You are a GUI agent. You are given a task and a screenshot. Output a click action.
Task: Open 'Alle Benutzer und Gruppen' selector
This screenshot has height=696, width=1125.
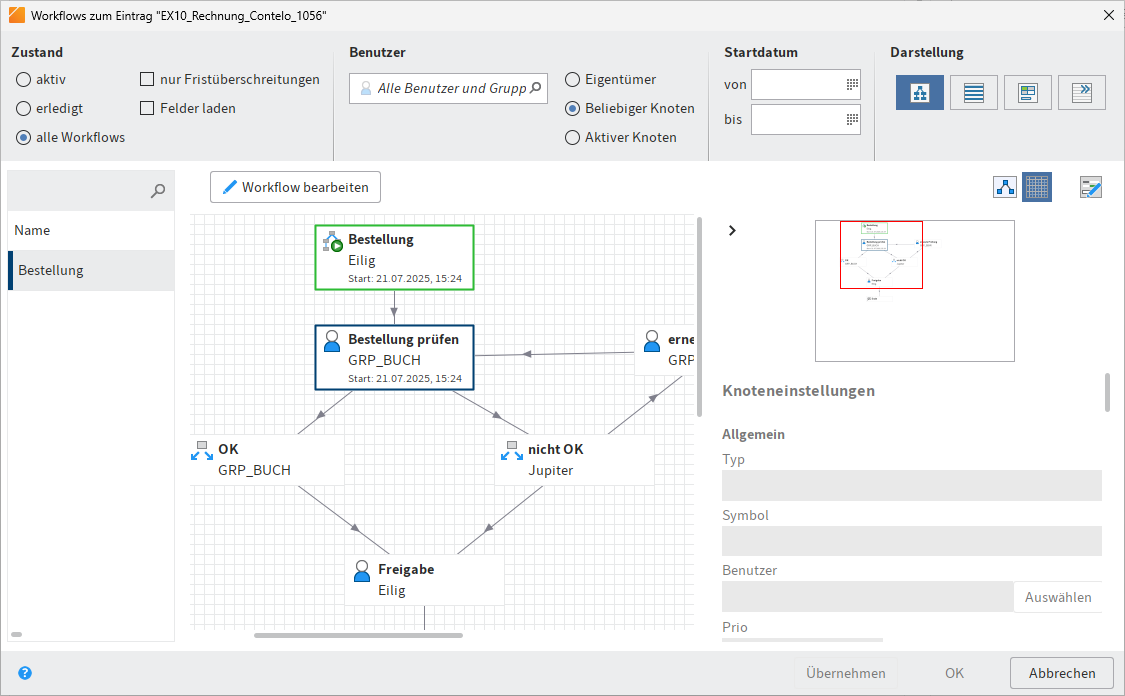448,88
